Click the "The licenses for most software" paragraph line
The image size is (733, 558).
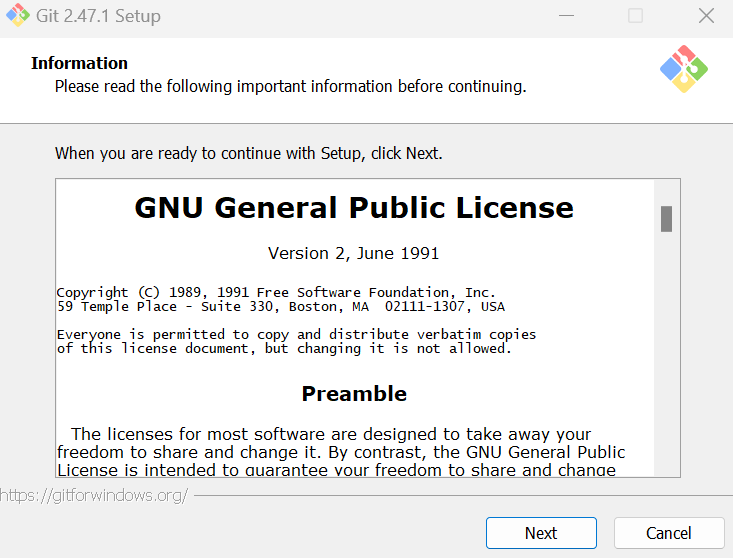tap(331, 434)
